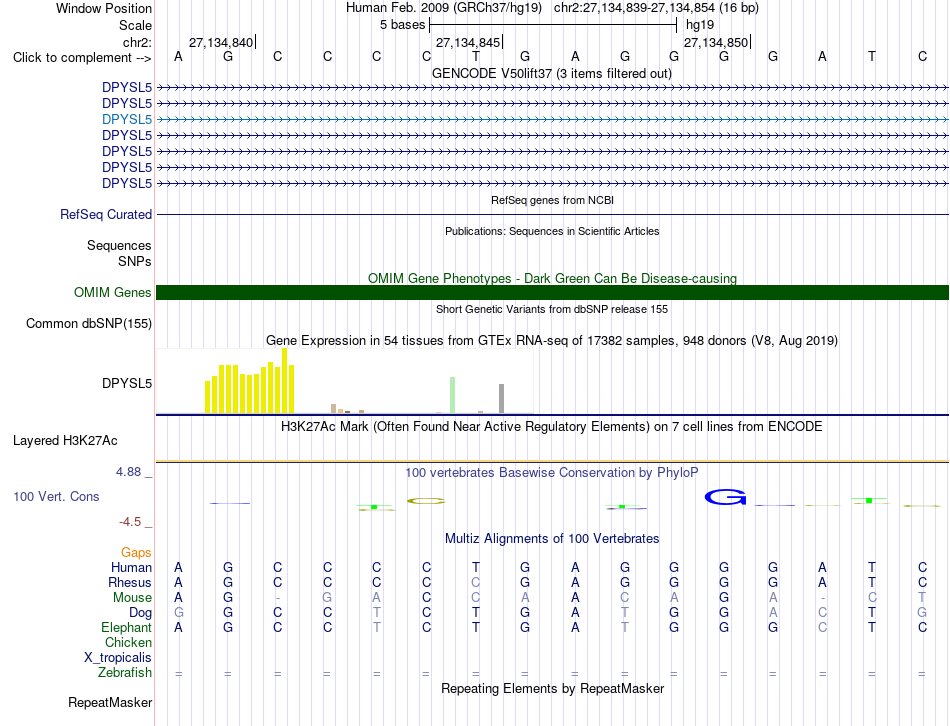950x726 pixels.
Task: Select the Mouse alignment row label
Action: tap(132, 598)
